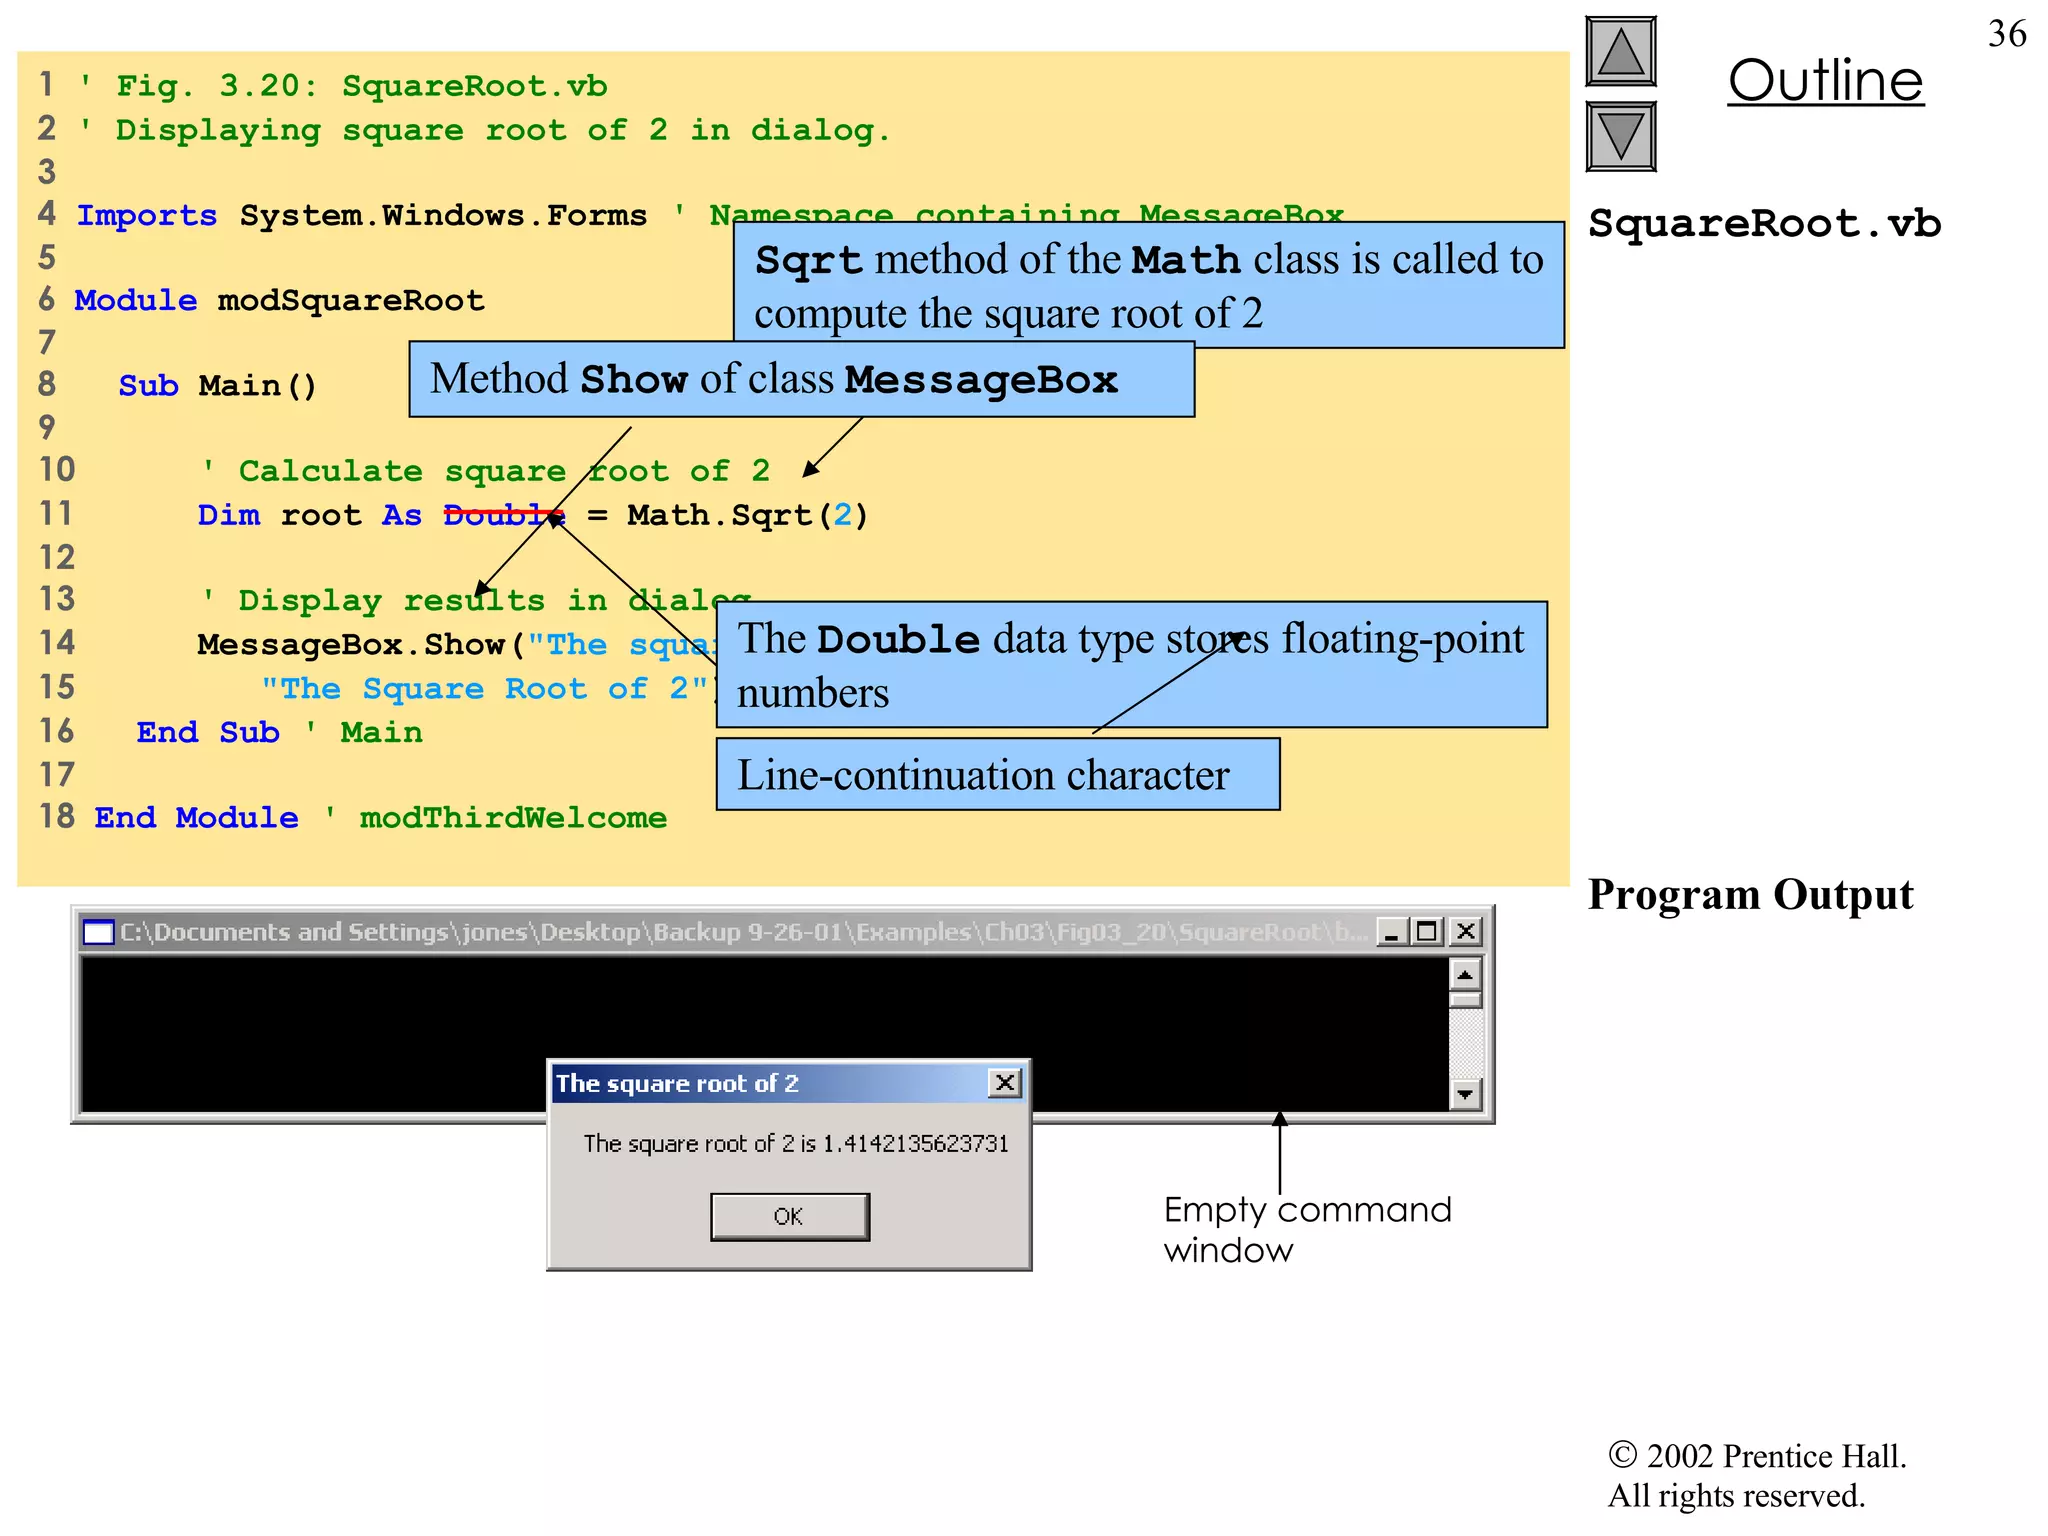Click the down triangle navigation icon
This screenshot has height=1536, width=2048.
point(1620,137)
